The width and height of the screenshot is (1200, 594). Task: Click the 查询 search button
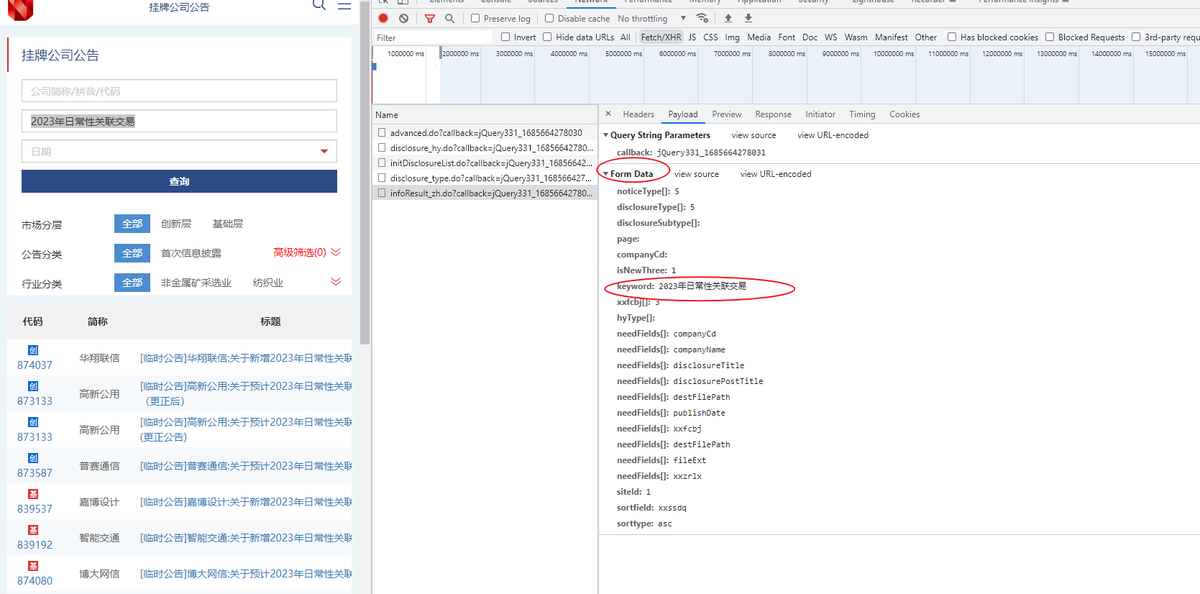coord(179,181)
